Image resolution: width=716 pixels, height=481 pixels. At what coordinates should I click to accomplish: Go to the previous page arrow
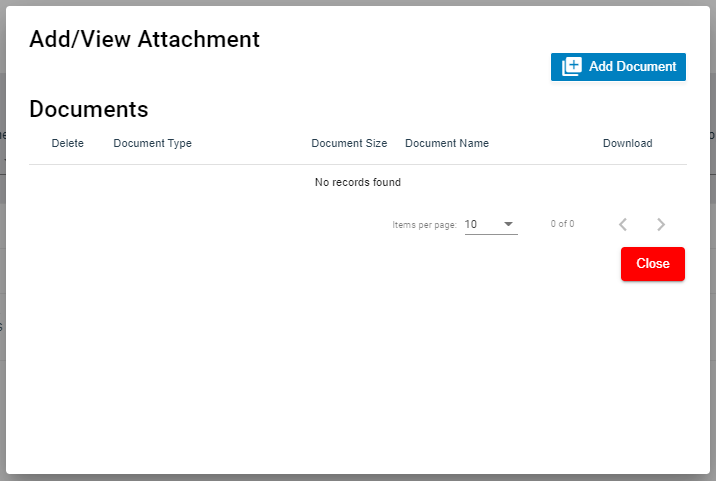(x=623, y=225)
